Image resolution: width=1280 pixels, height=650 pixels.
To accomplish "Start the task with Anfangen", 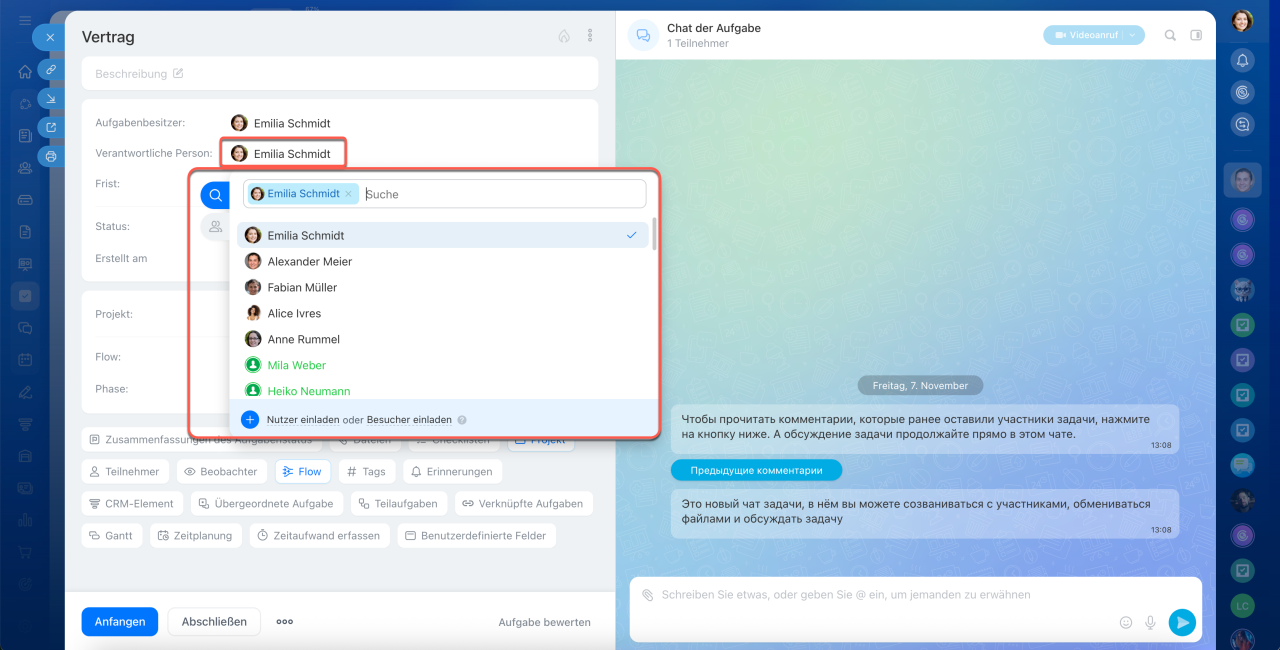I will point(120,621).
